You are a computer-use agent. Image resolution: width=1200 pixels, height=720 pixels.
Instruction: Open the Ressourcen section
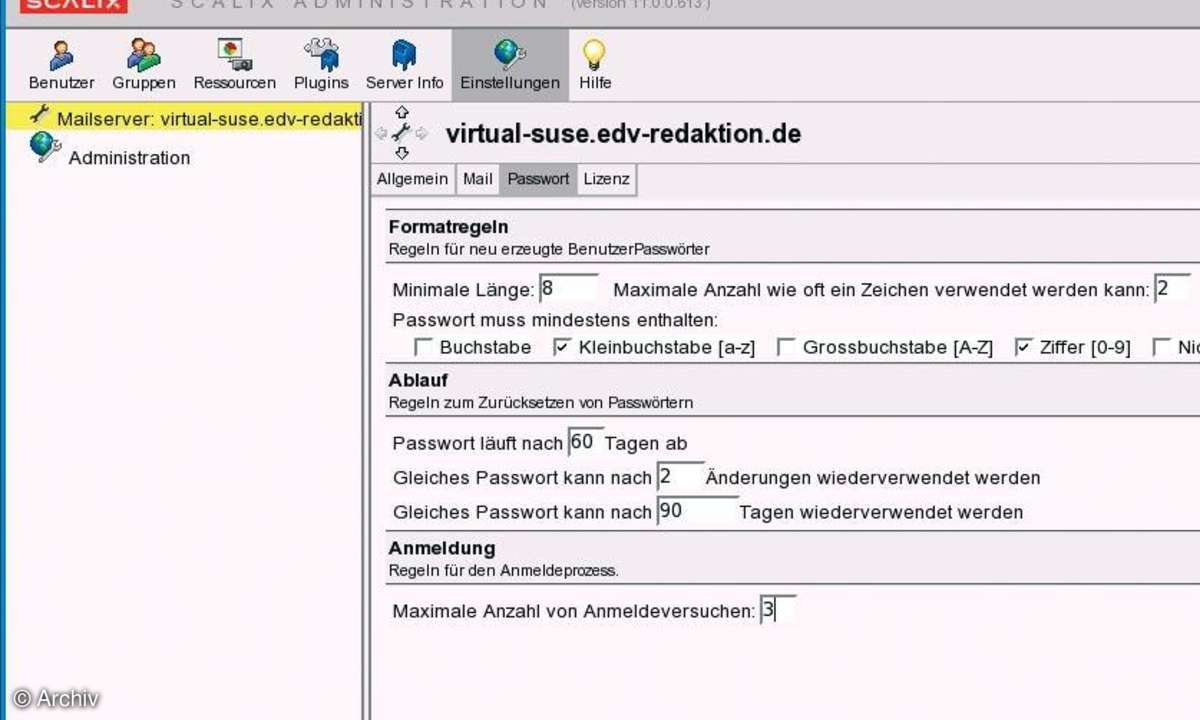(x=234, y=65)
